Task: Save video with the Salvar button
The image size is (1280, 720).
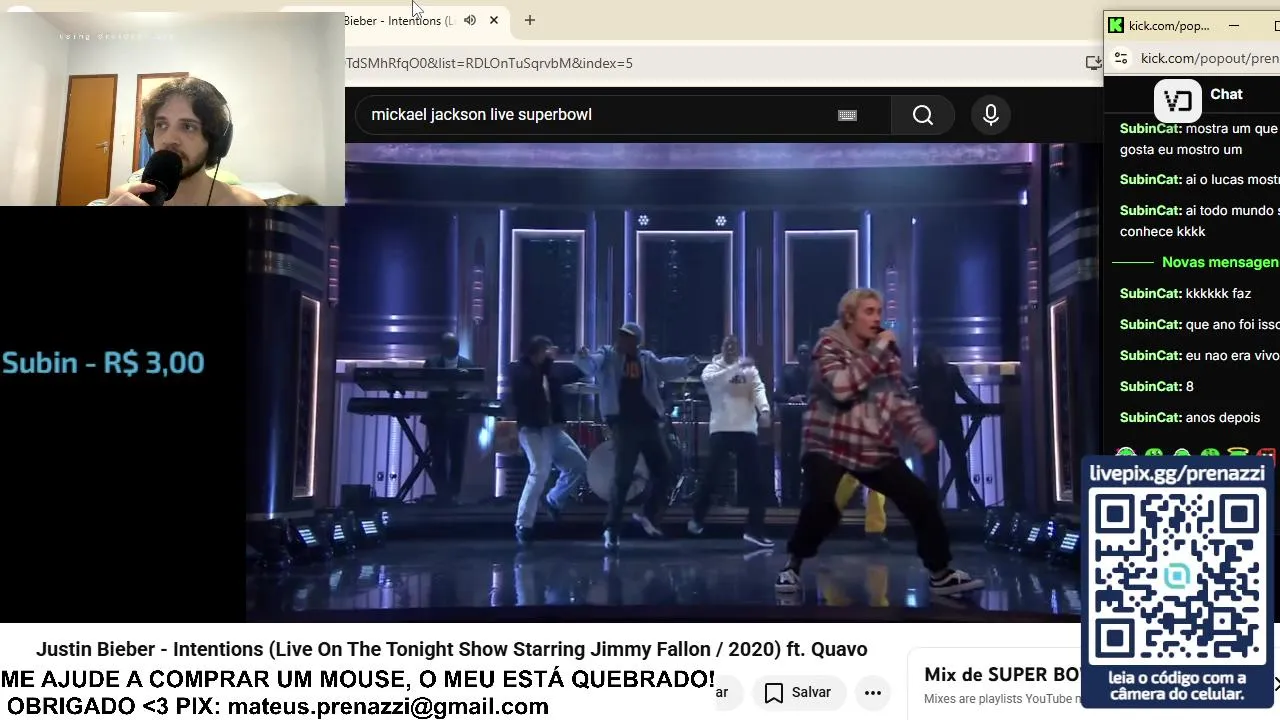Action: coord(798,692)
